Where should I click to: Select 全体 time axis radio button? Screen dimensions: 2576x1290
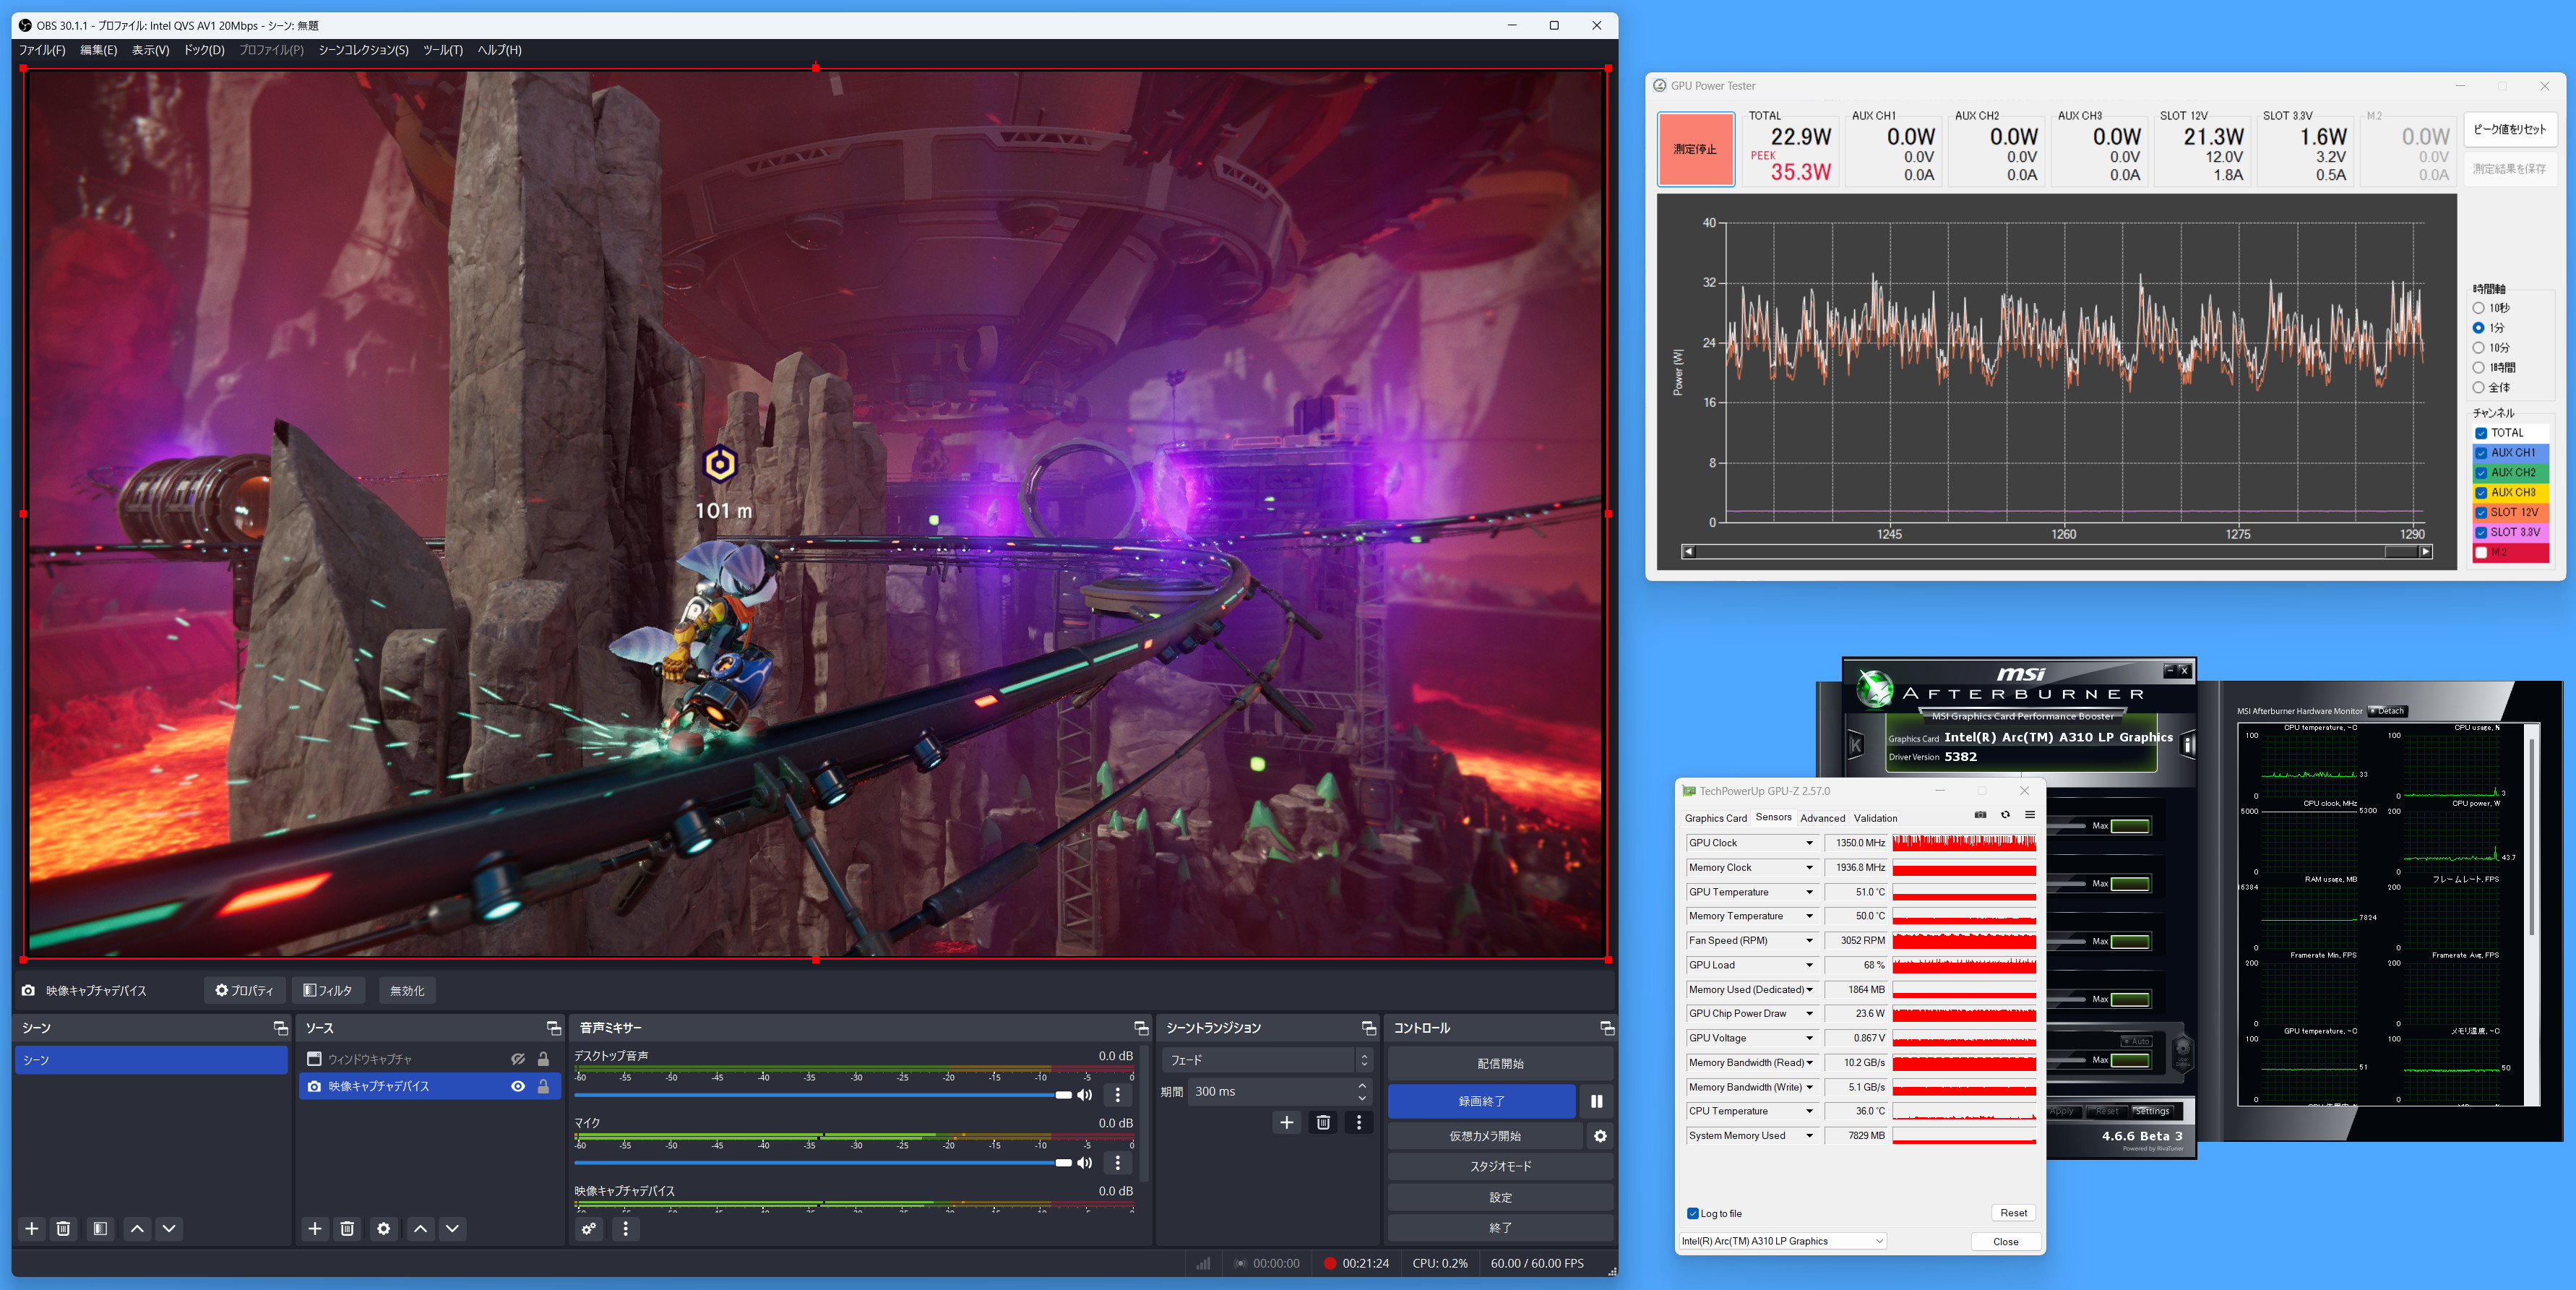(2479, 387)
